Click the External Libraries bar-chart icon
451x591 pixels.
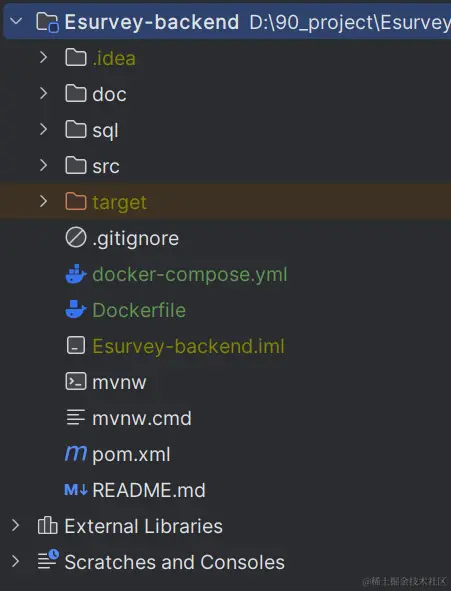(47, 525)
